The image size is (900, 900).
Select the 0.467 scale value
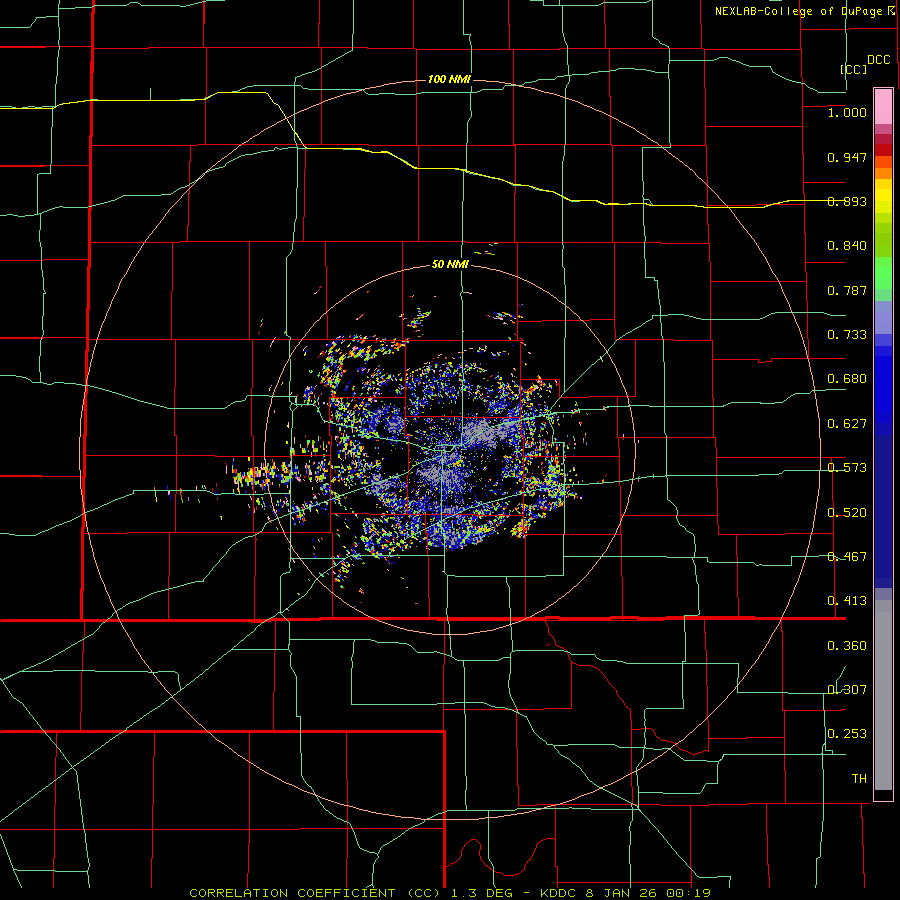(x=847, y=557)
